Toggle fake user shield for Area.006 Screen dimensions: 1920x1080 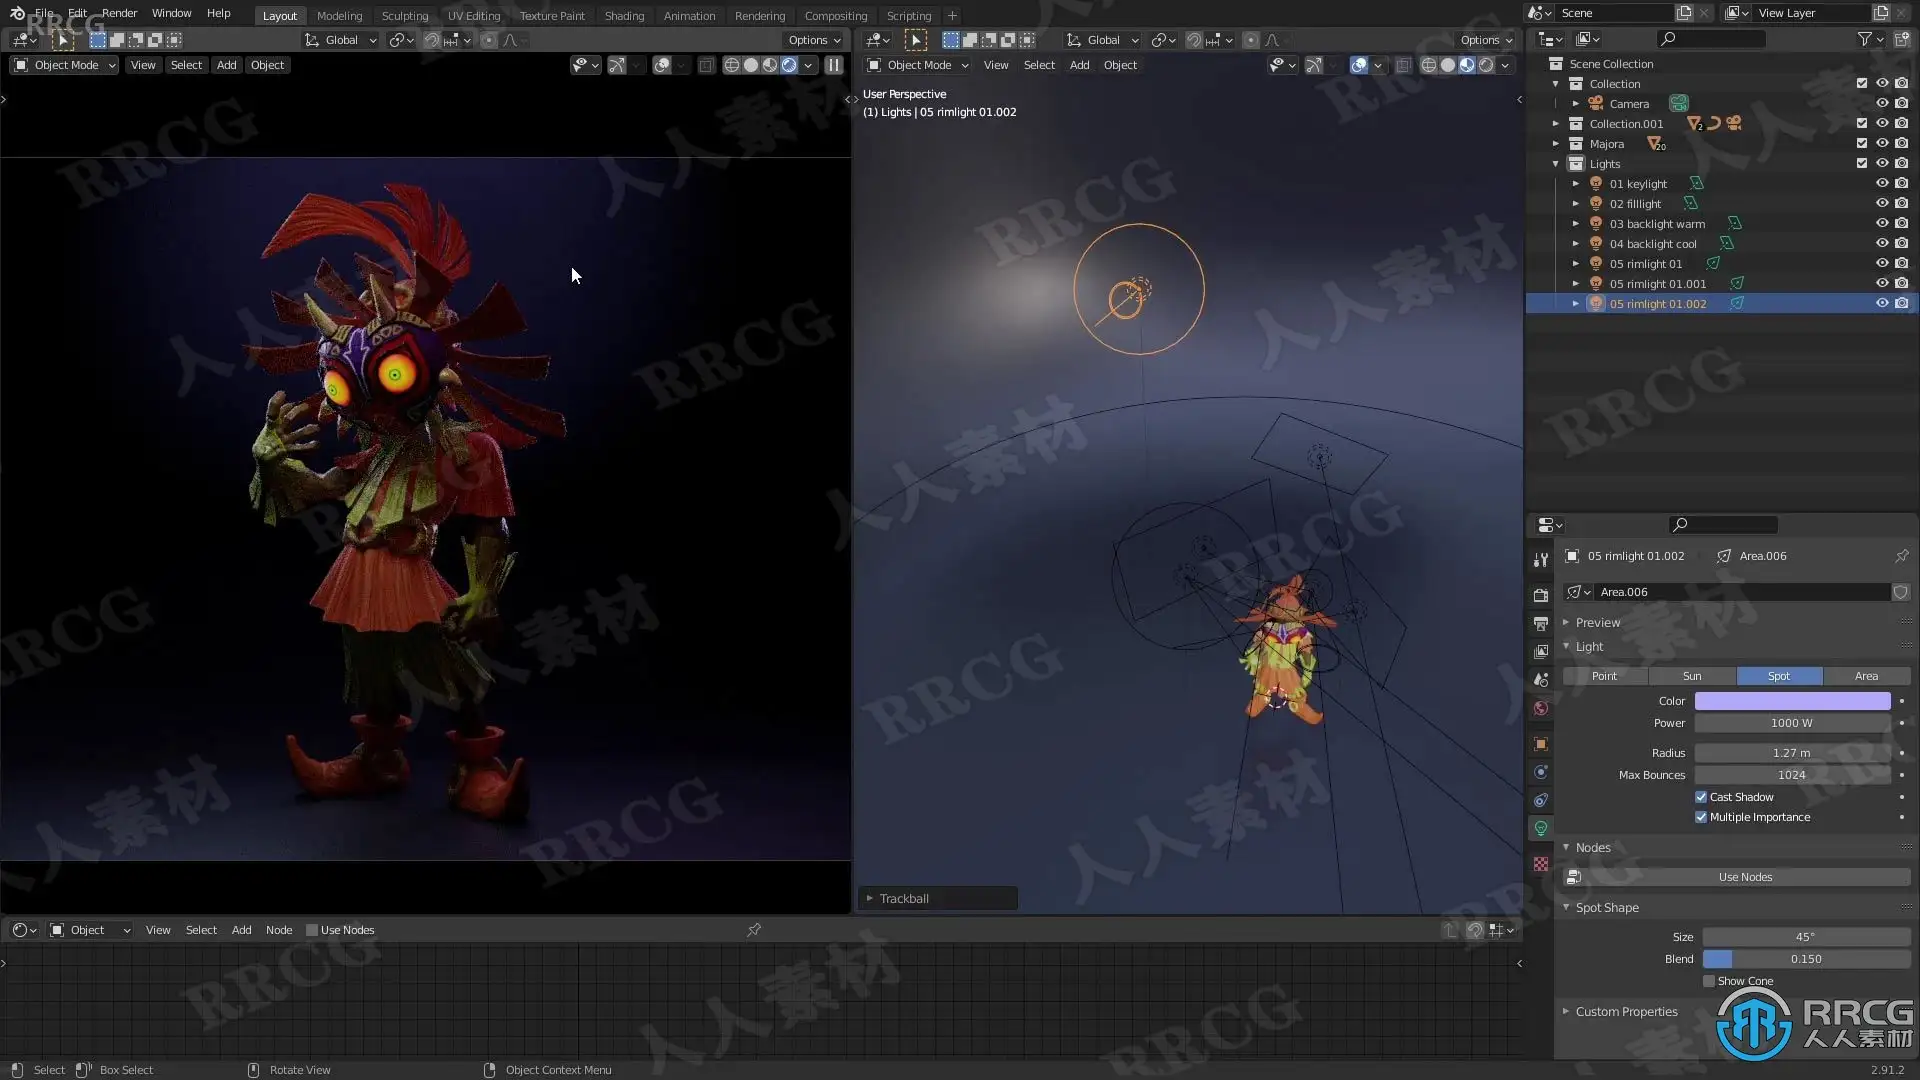coord(1900,592)
